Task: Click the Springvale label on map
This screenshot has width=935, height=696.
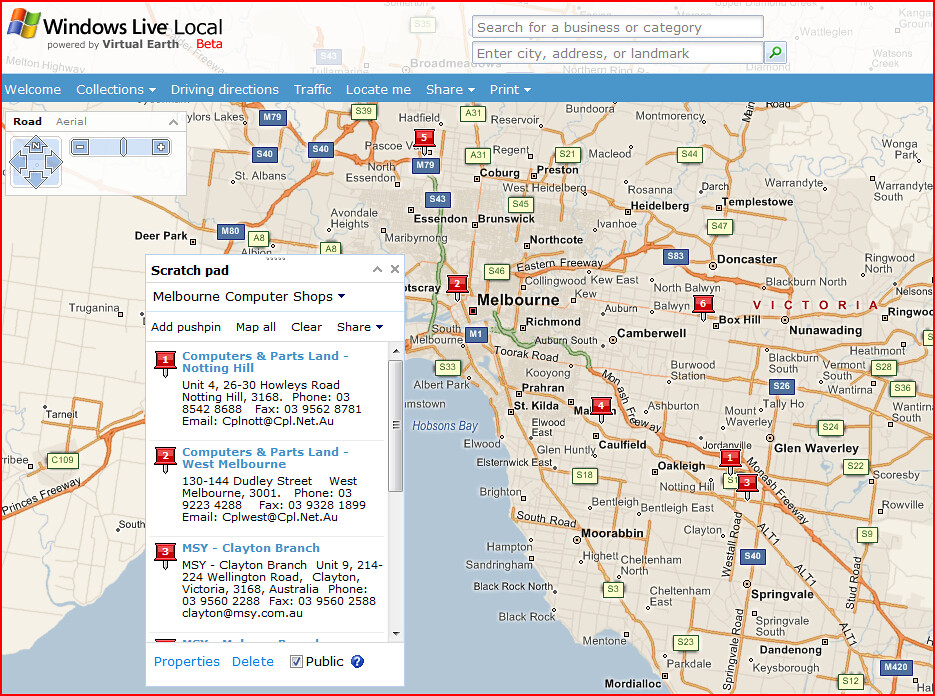Action: click(782, 595)
